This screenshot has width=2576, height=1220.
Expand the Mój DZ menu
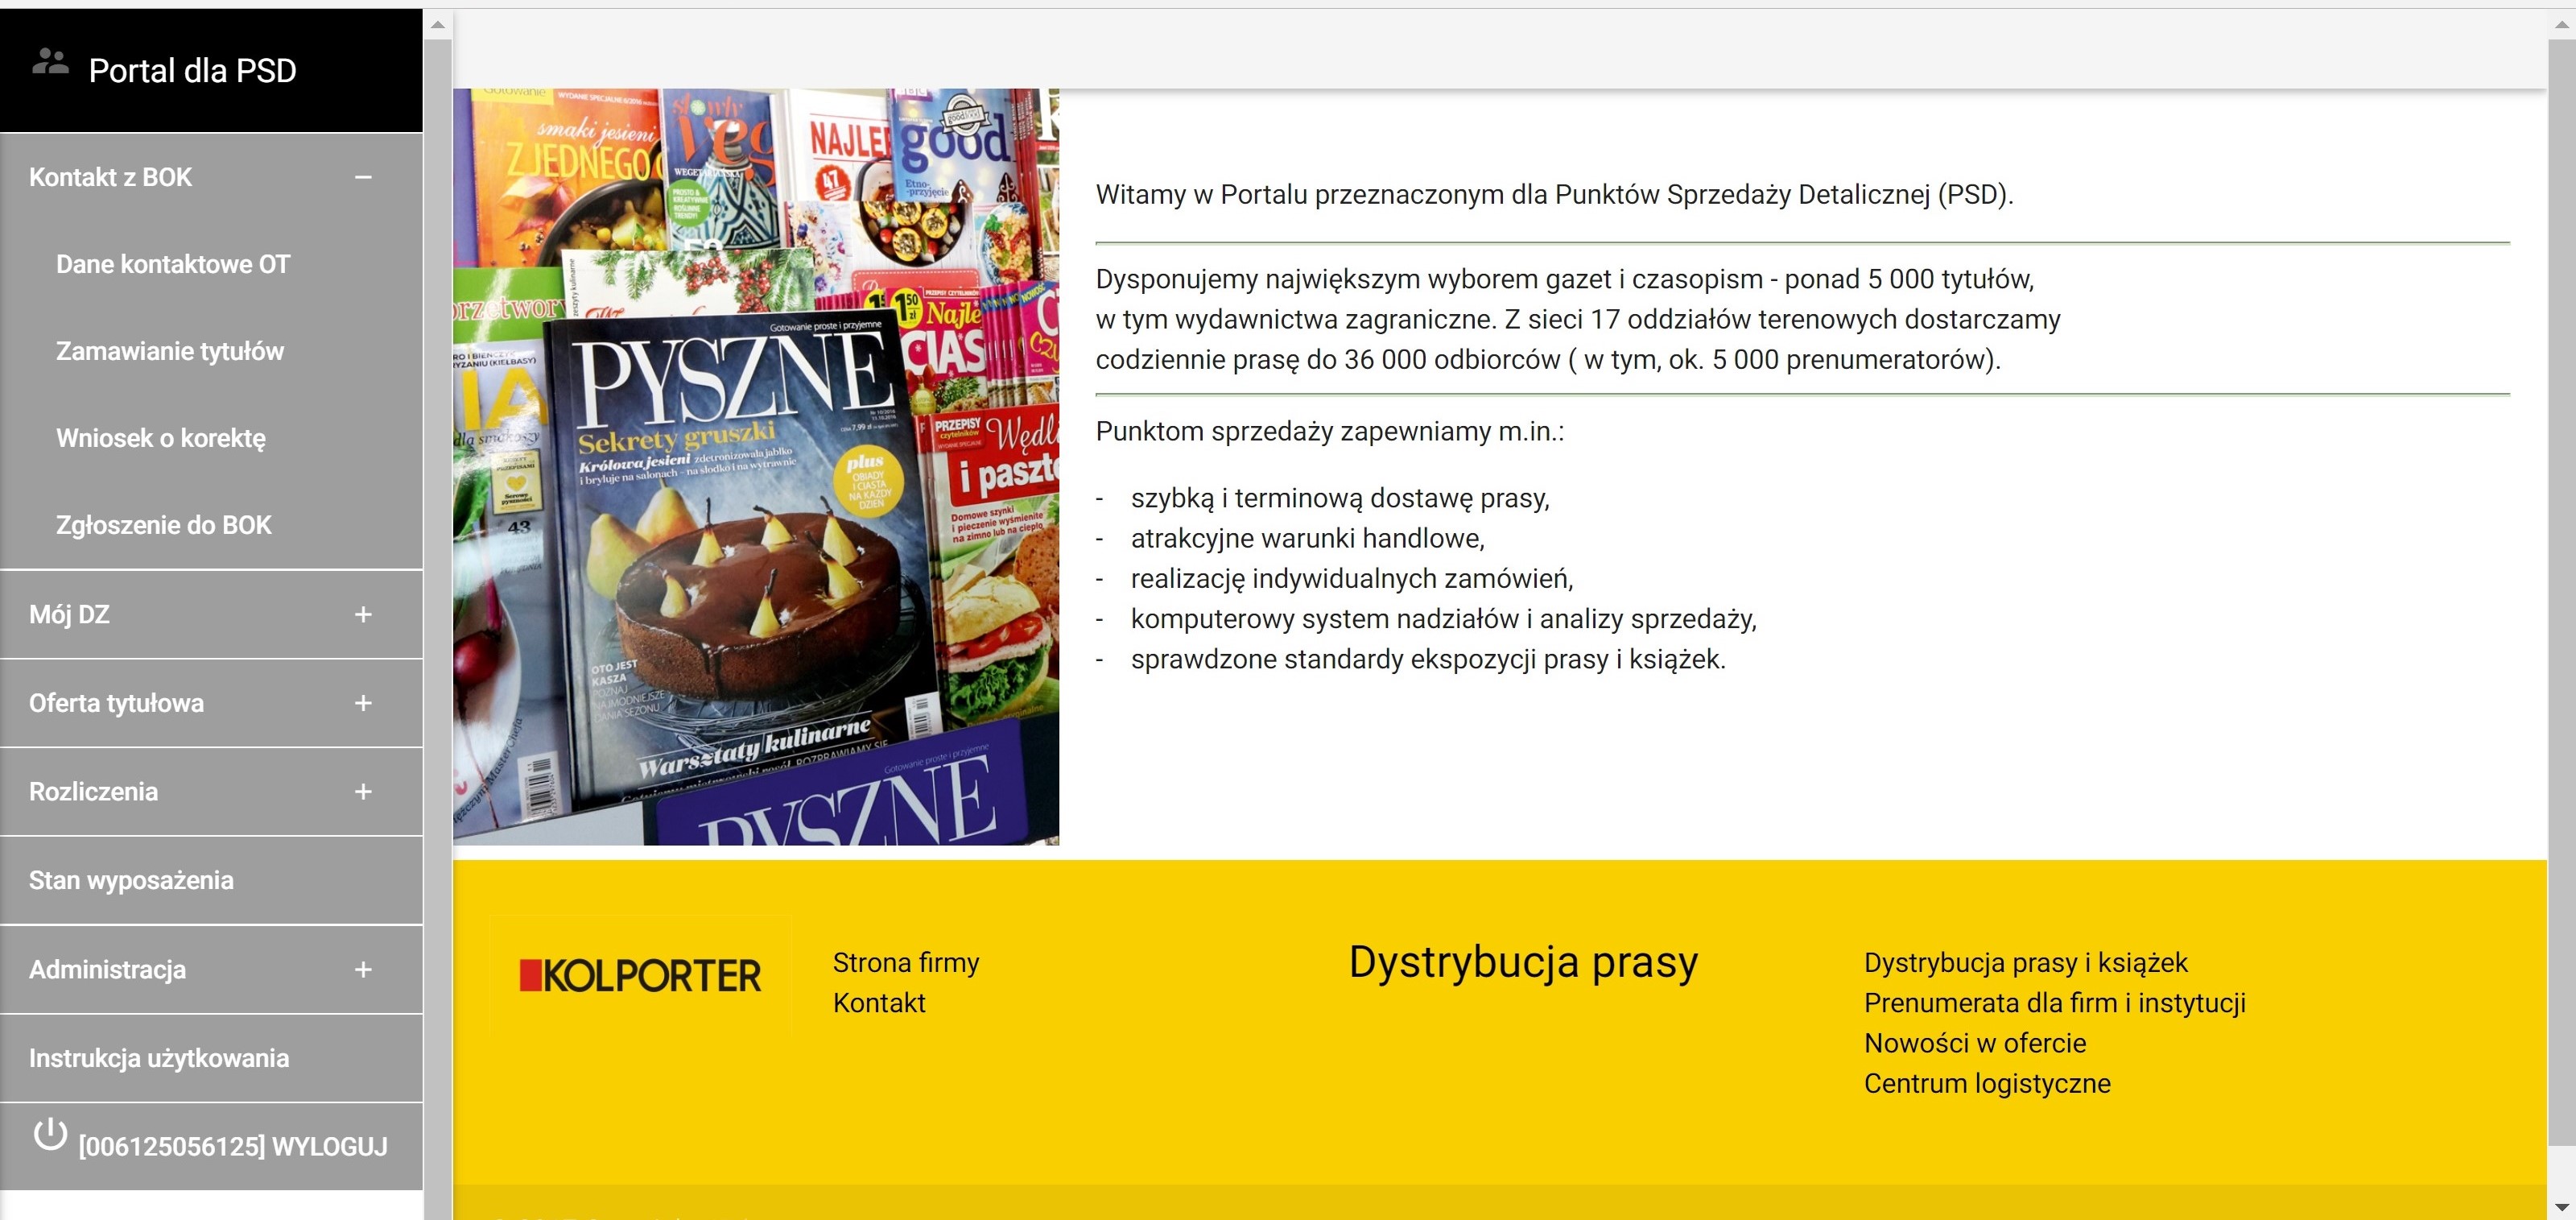click(363, 616)
